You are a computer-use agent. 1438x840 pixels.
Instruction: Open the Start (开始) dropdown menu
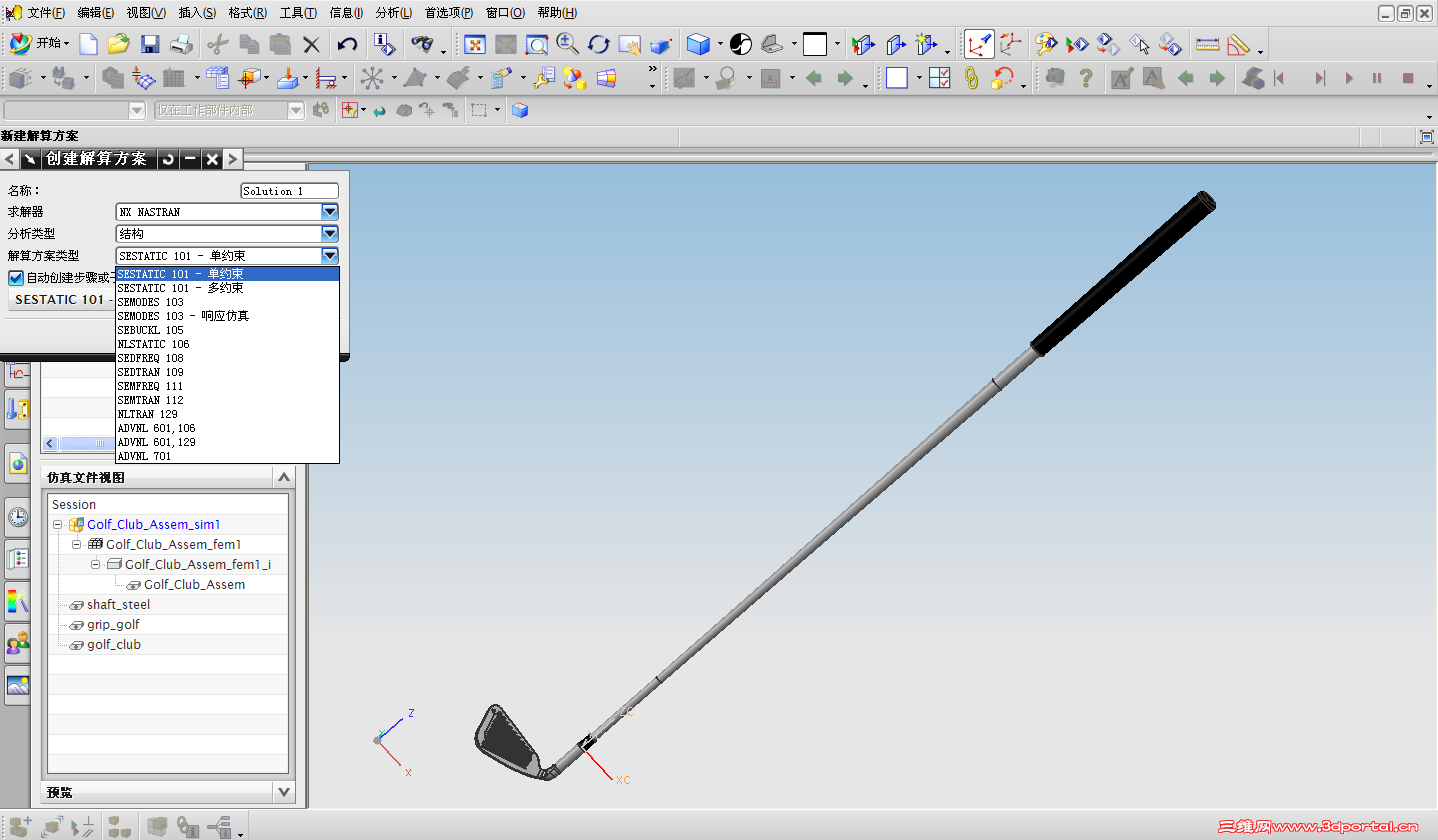41,44
